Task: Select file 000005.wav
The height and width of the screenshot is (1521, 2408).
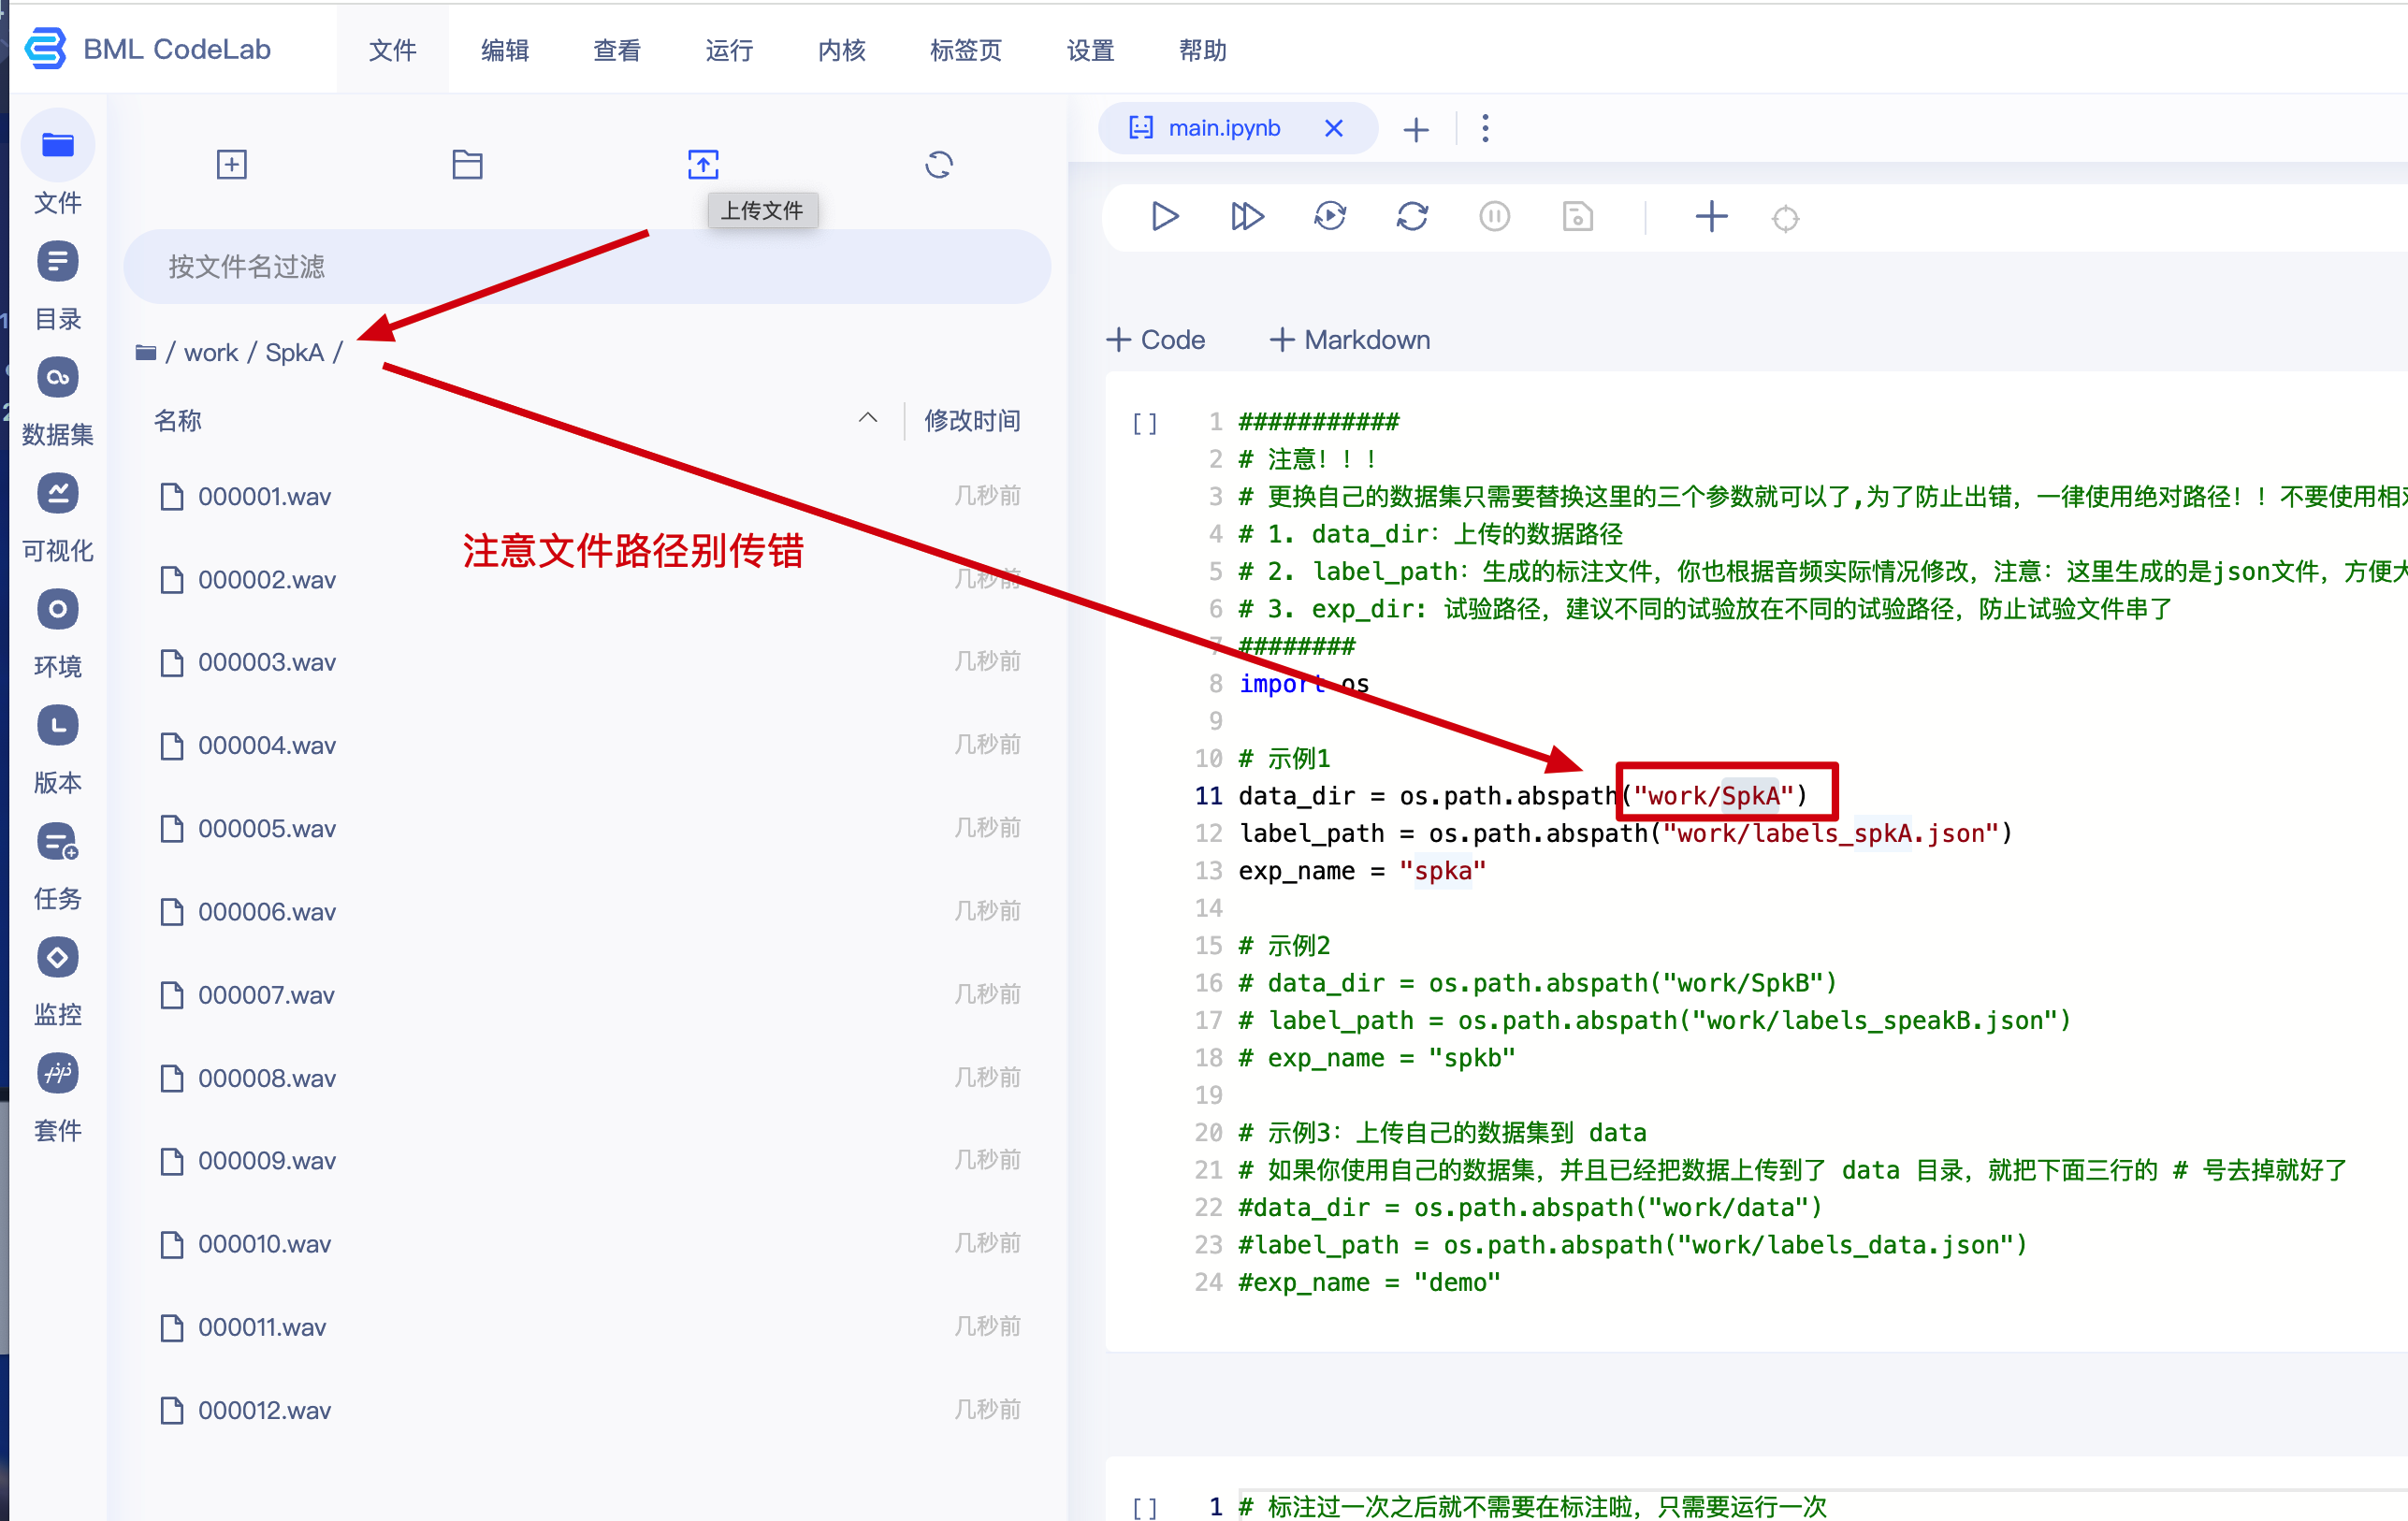Action: (267, 829)
